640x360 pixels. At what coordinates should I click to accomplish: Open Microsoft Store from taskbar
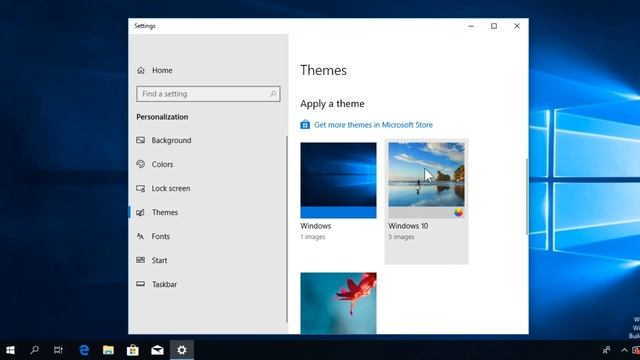[x=133, y=350]
